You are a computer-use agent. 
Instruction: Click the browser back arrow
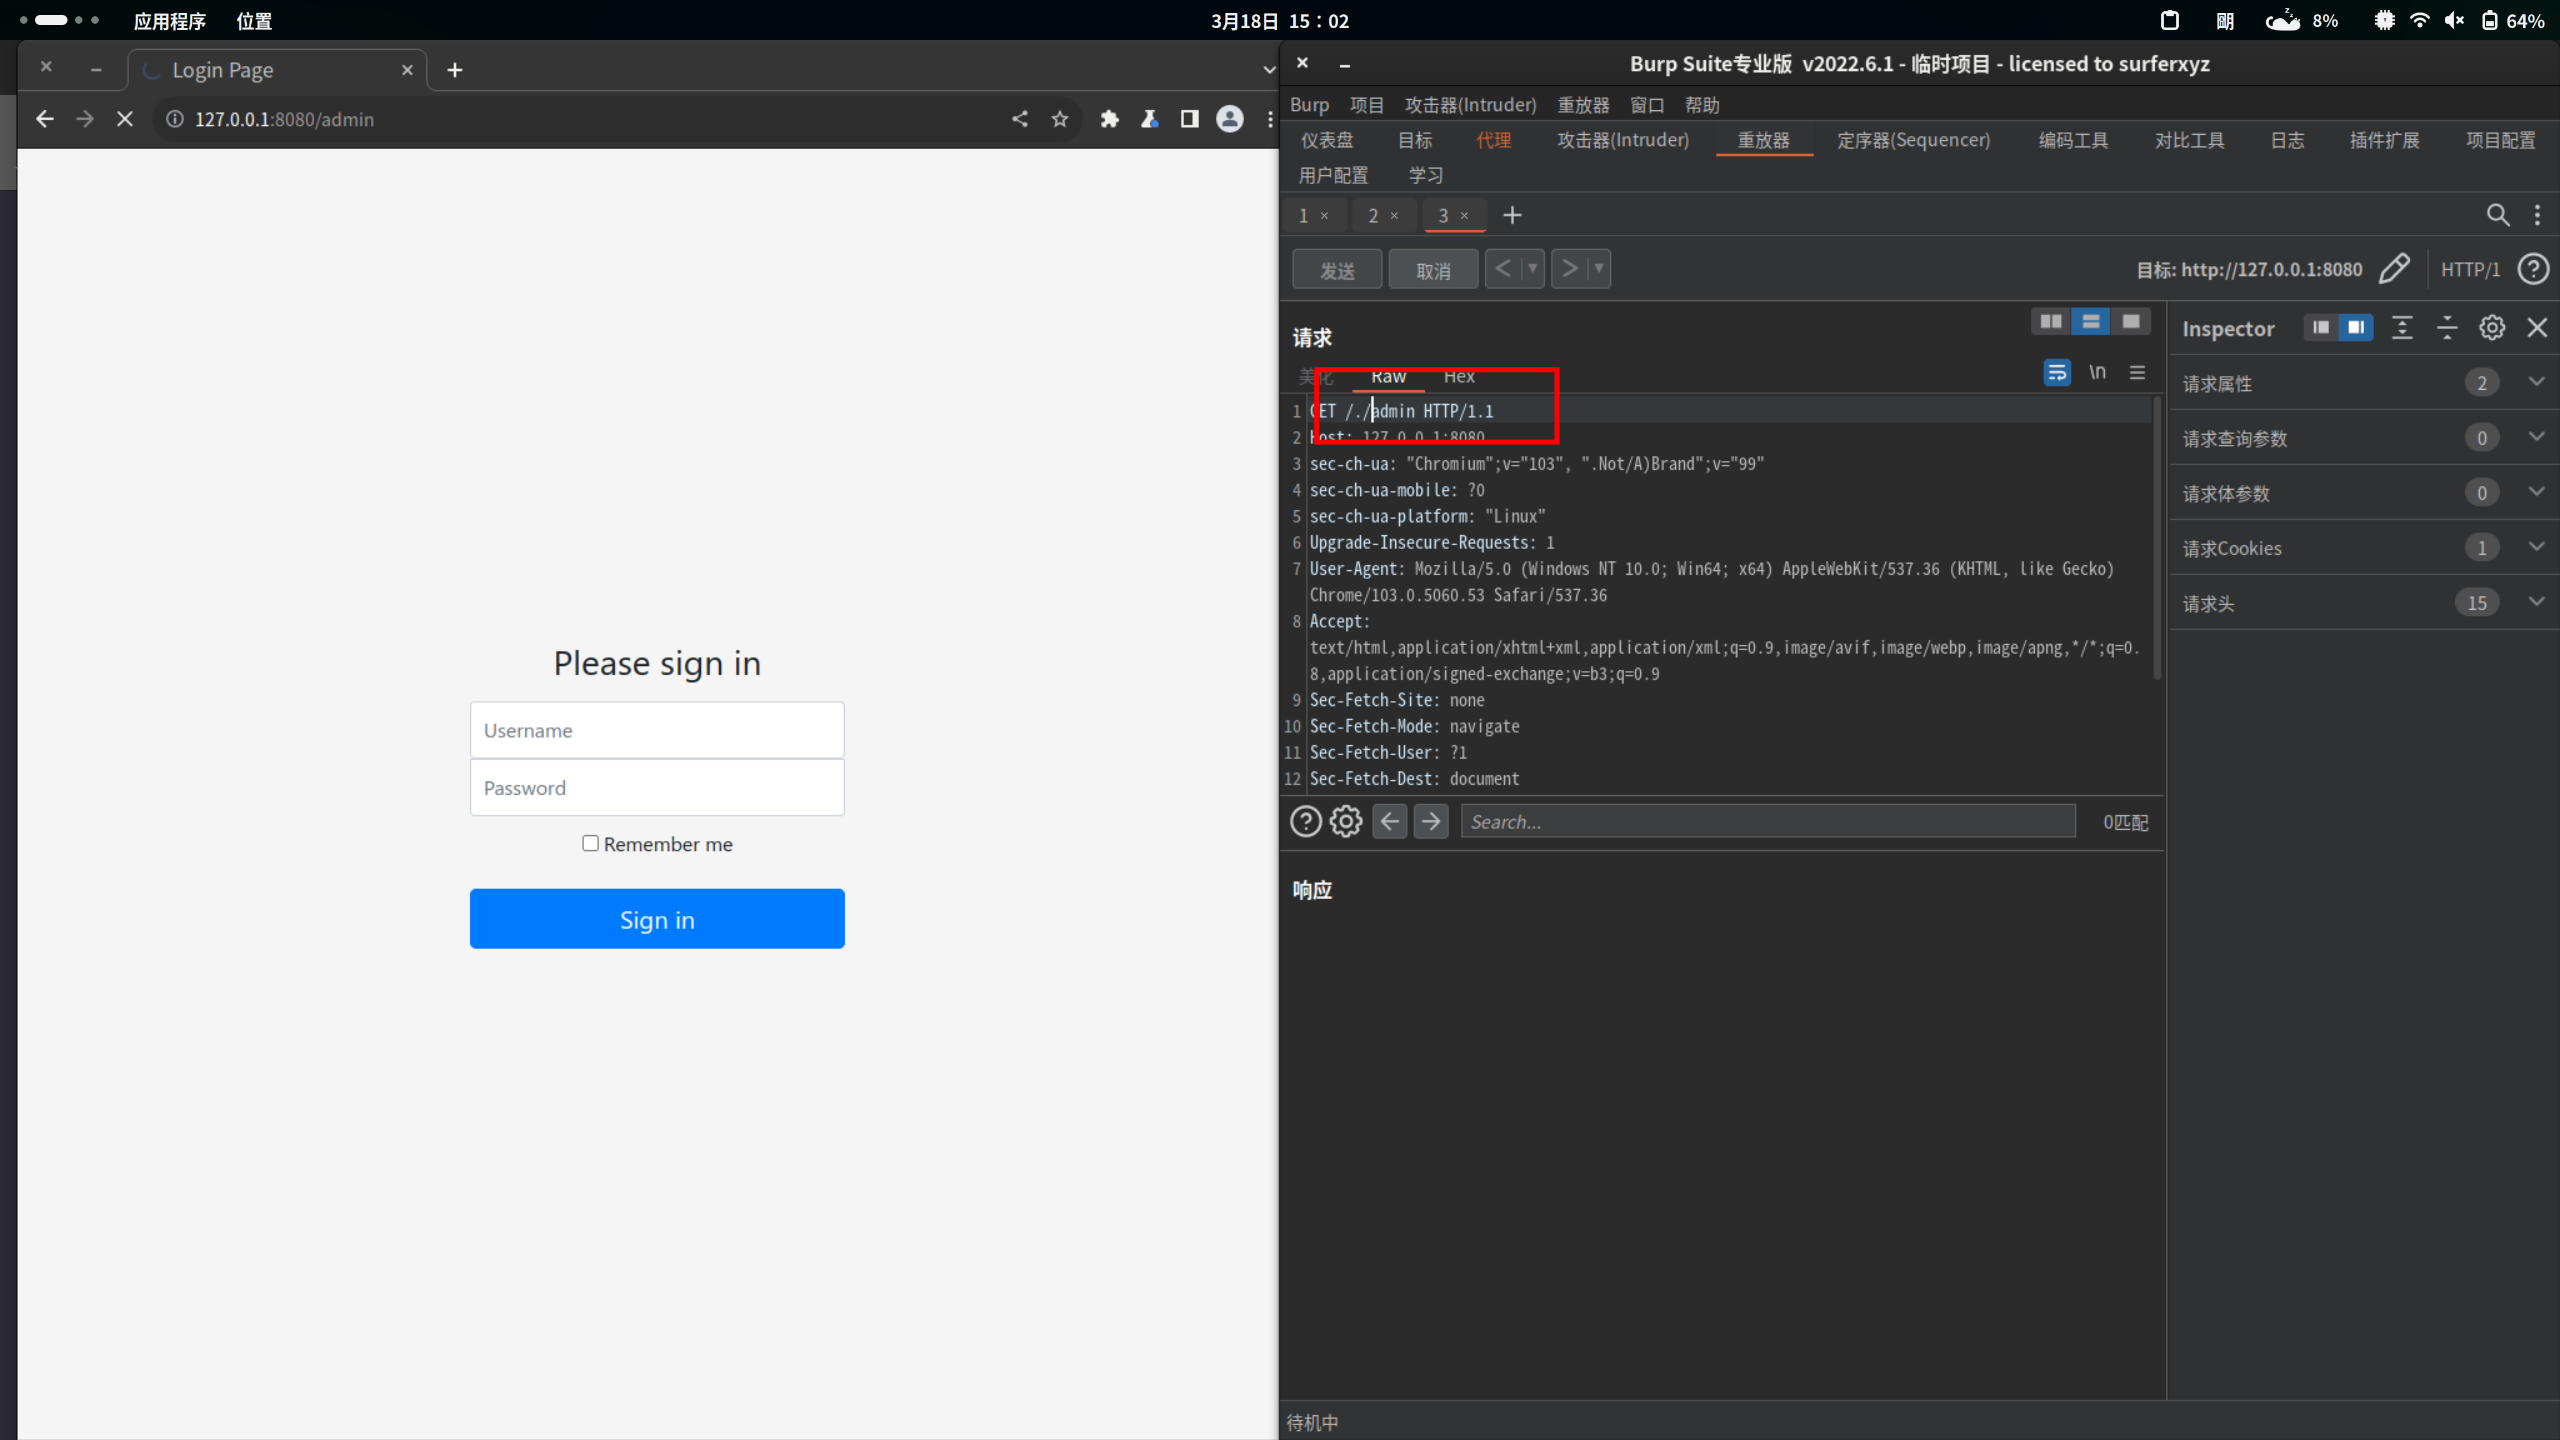pyautogui.click(x=44, y=119)
